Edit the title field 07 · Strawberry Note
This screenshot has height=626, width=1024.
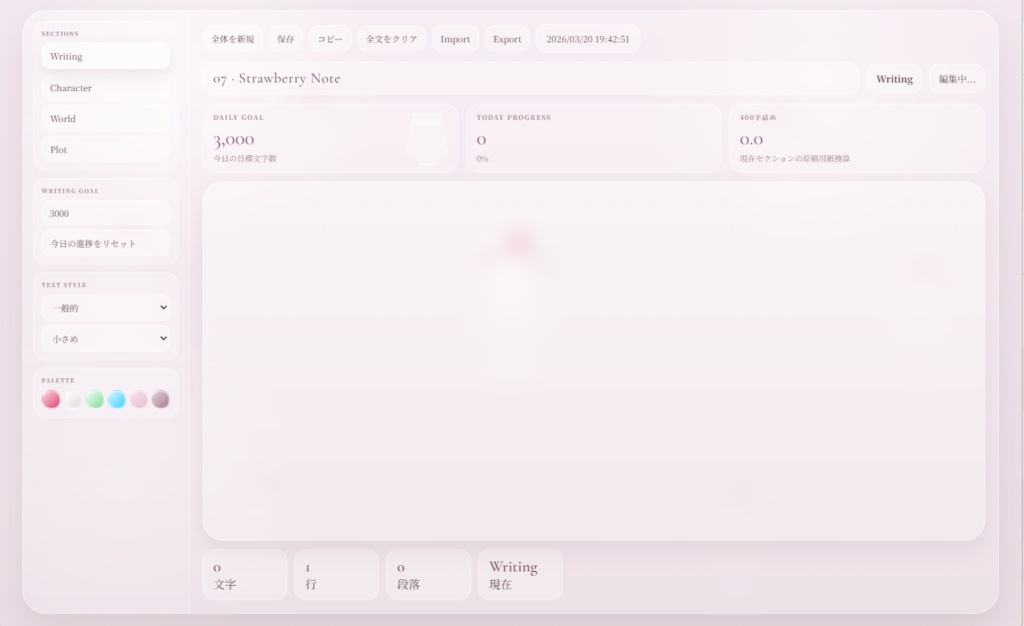531,78
